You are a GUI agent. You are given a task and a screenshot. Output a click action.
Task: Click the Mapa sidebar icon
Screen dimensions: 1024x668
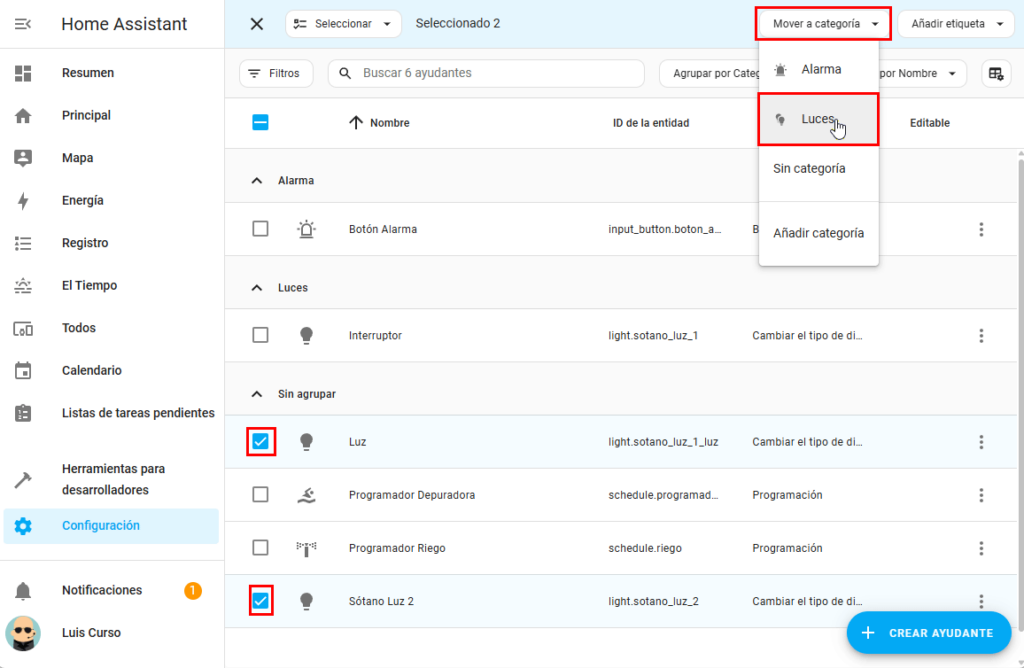click(23, 158)
